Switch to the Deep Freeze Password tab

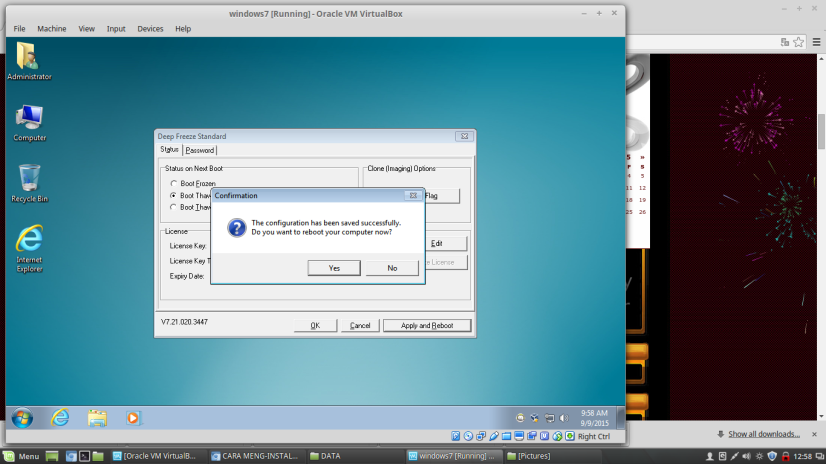click(x=200, y=150)
